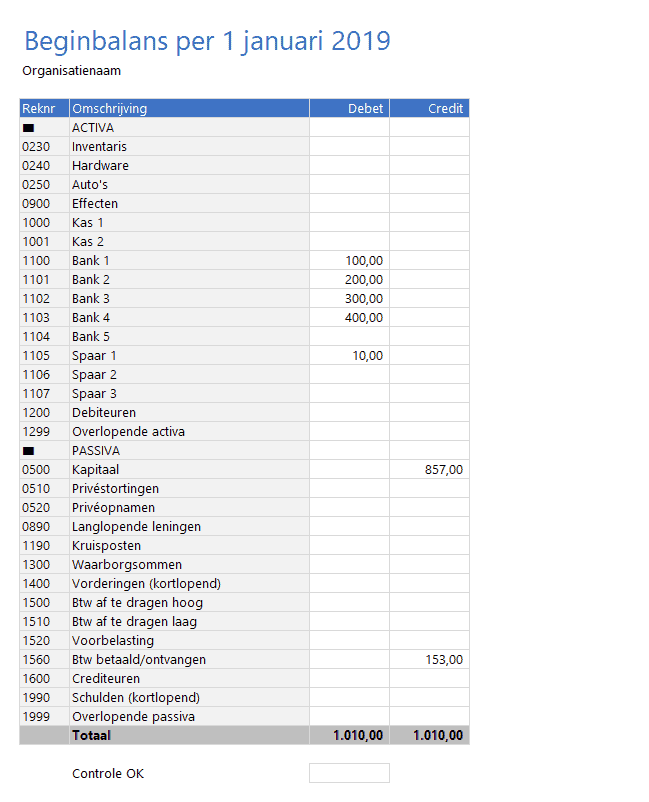Screen dimensions: 649x802
Task: Select Spaar 1 debet amount 10,00
Action: tap(349, 356)
